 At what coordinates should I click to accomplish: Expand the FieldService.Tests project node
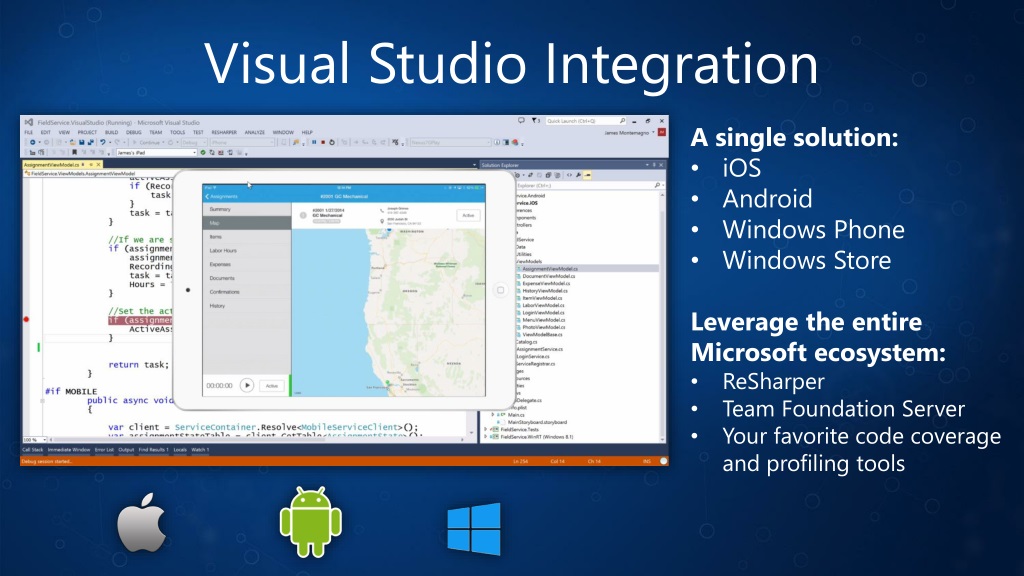(485, 430)
